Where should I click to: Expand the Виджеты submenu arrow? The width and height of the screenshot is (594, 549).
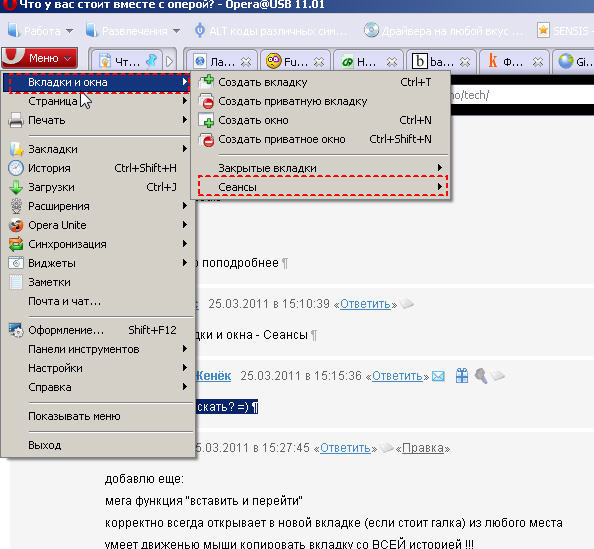pos(184,263)
